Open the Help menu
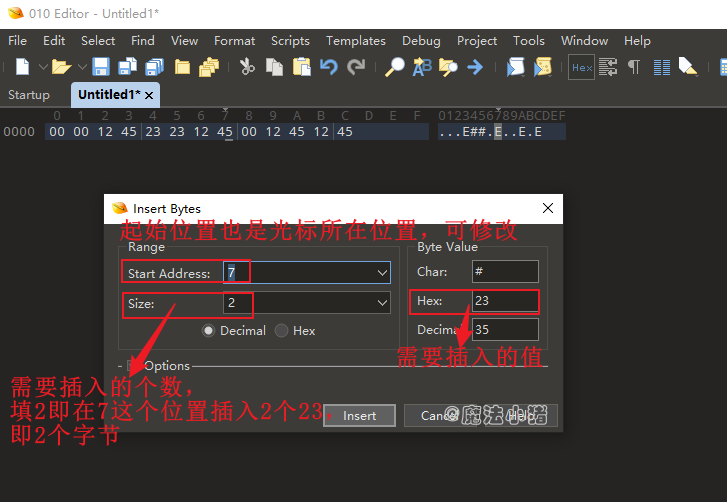This screenshot has width=727, height=502. (x=637, y=41)
